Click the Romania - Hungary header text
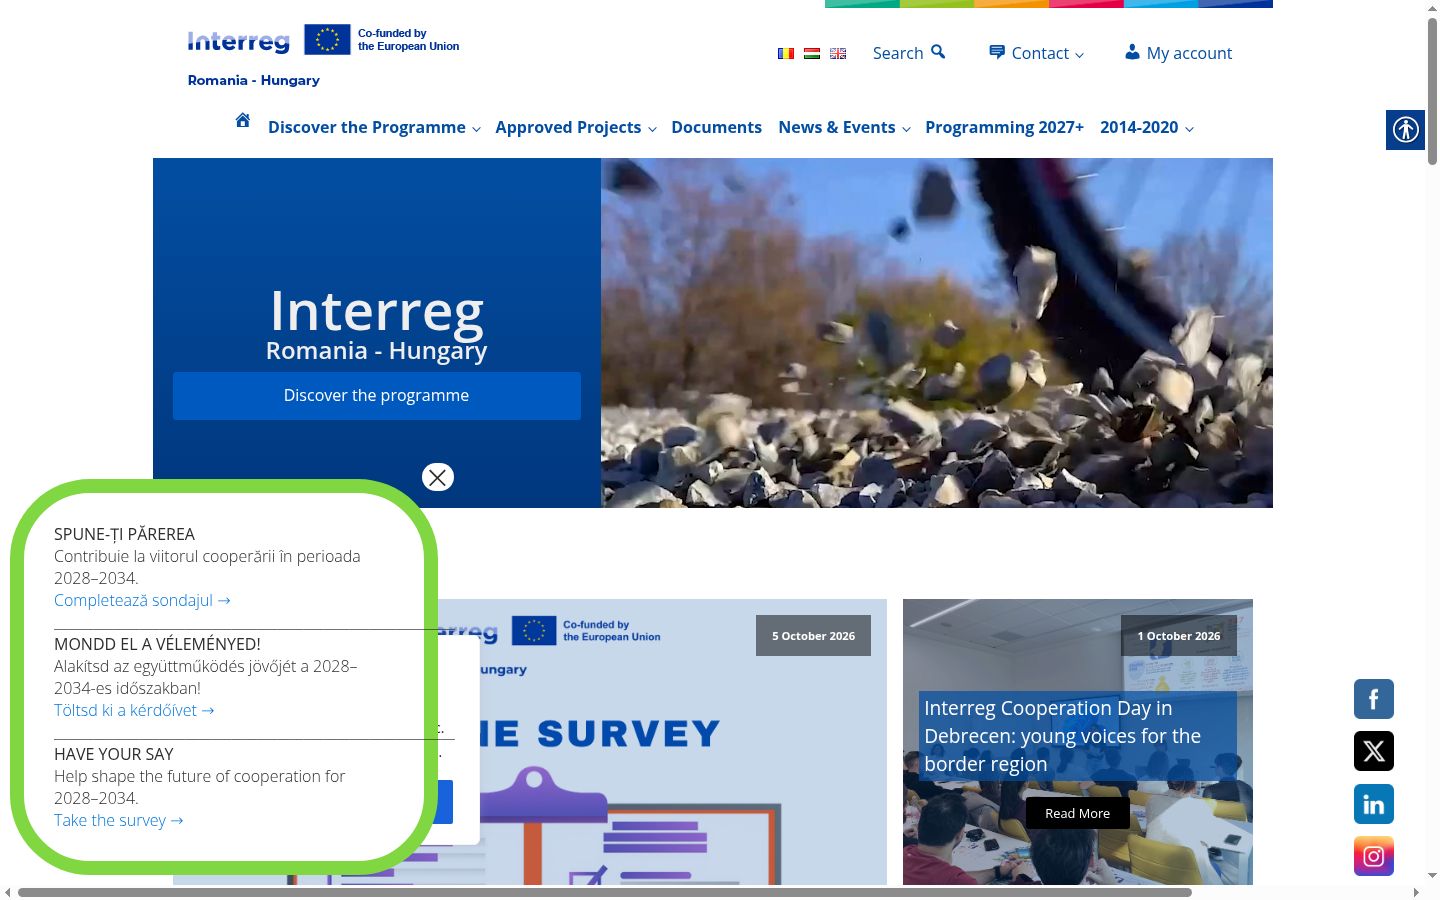 pyautogui.click(x=254, y=80)
